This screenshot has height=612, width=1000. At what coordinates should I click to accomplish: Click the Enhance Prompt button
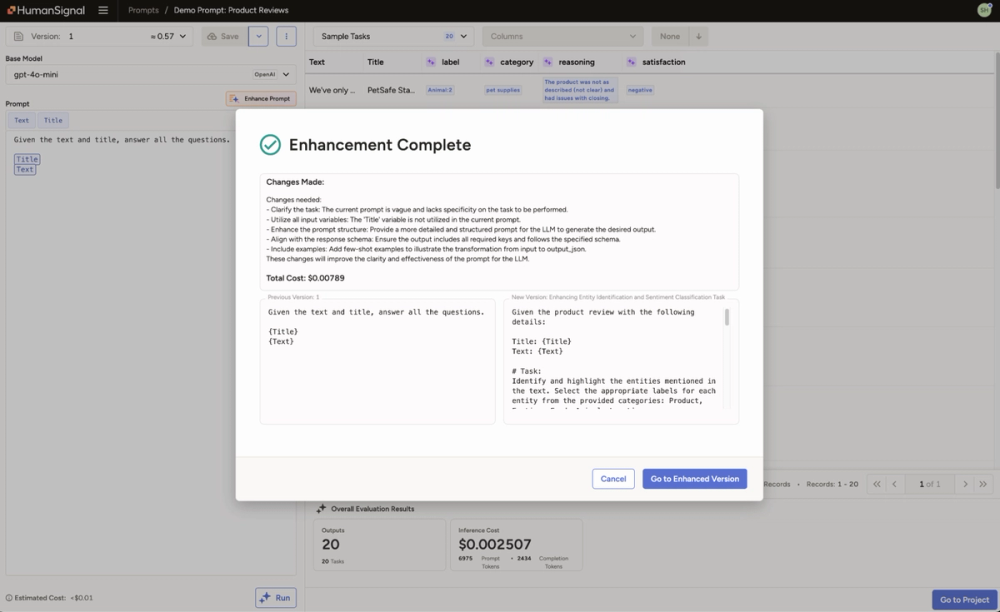pyautogui.click(x=261, y=99)
